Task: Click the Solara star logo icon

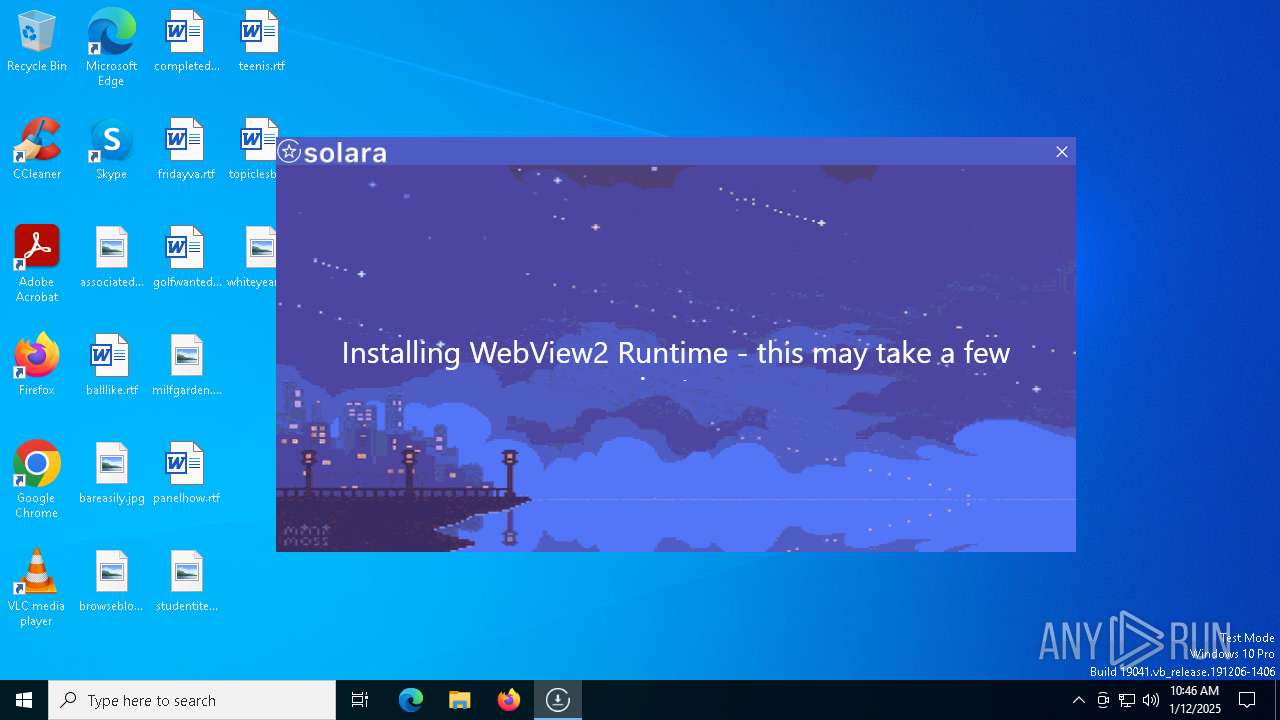Action: click(x=289, y=152)
